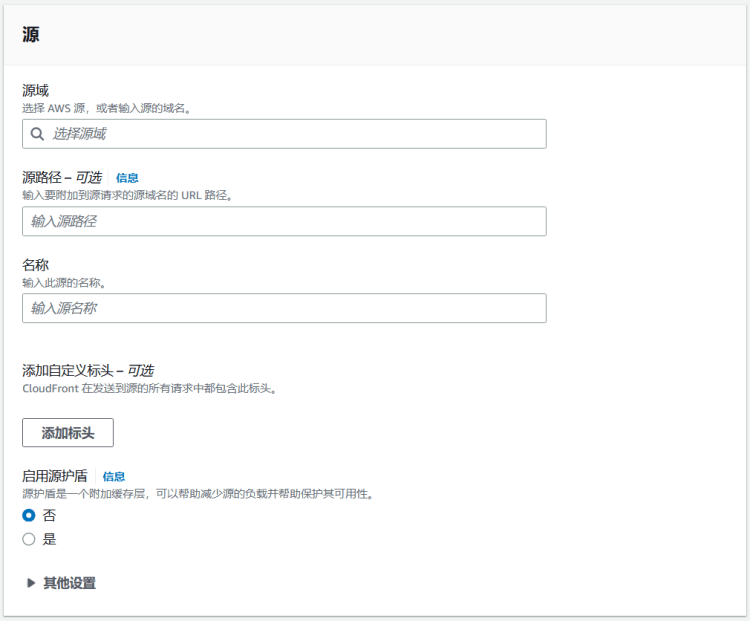Focus the 输入源路径 text field
This screenshot has width=750, height=621.
pos(284,221)
